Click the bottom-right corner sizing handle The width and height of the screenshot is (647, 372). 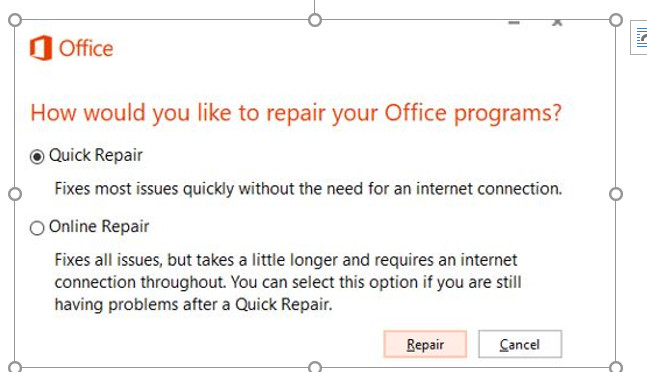pos(616,367)
